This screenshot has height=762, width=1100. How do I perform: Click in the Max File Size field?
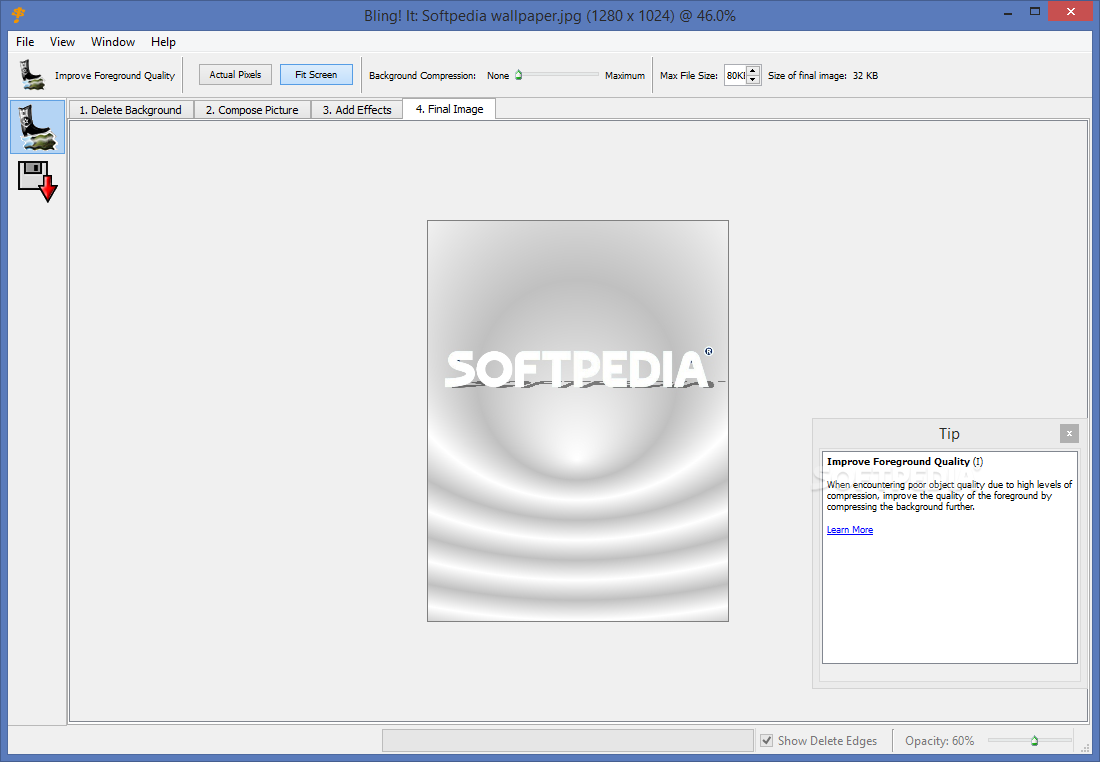pos(735,75)
